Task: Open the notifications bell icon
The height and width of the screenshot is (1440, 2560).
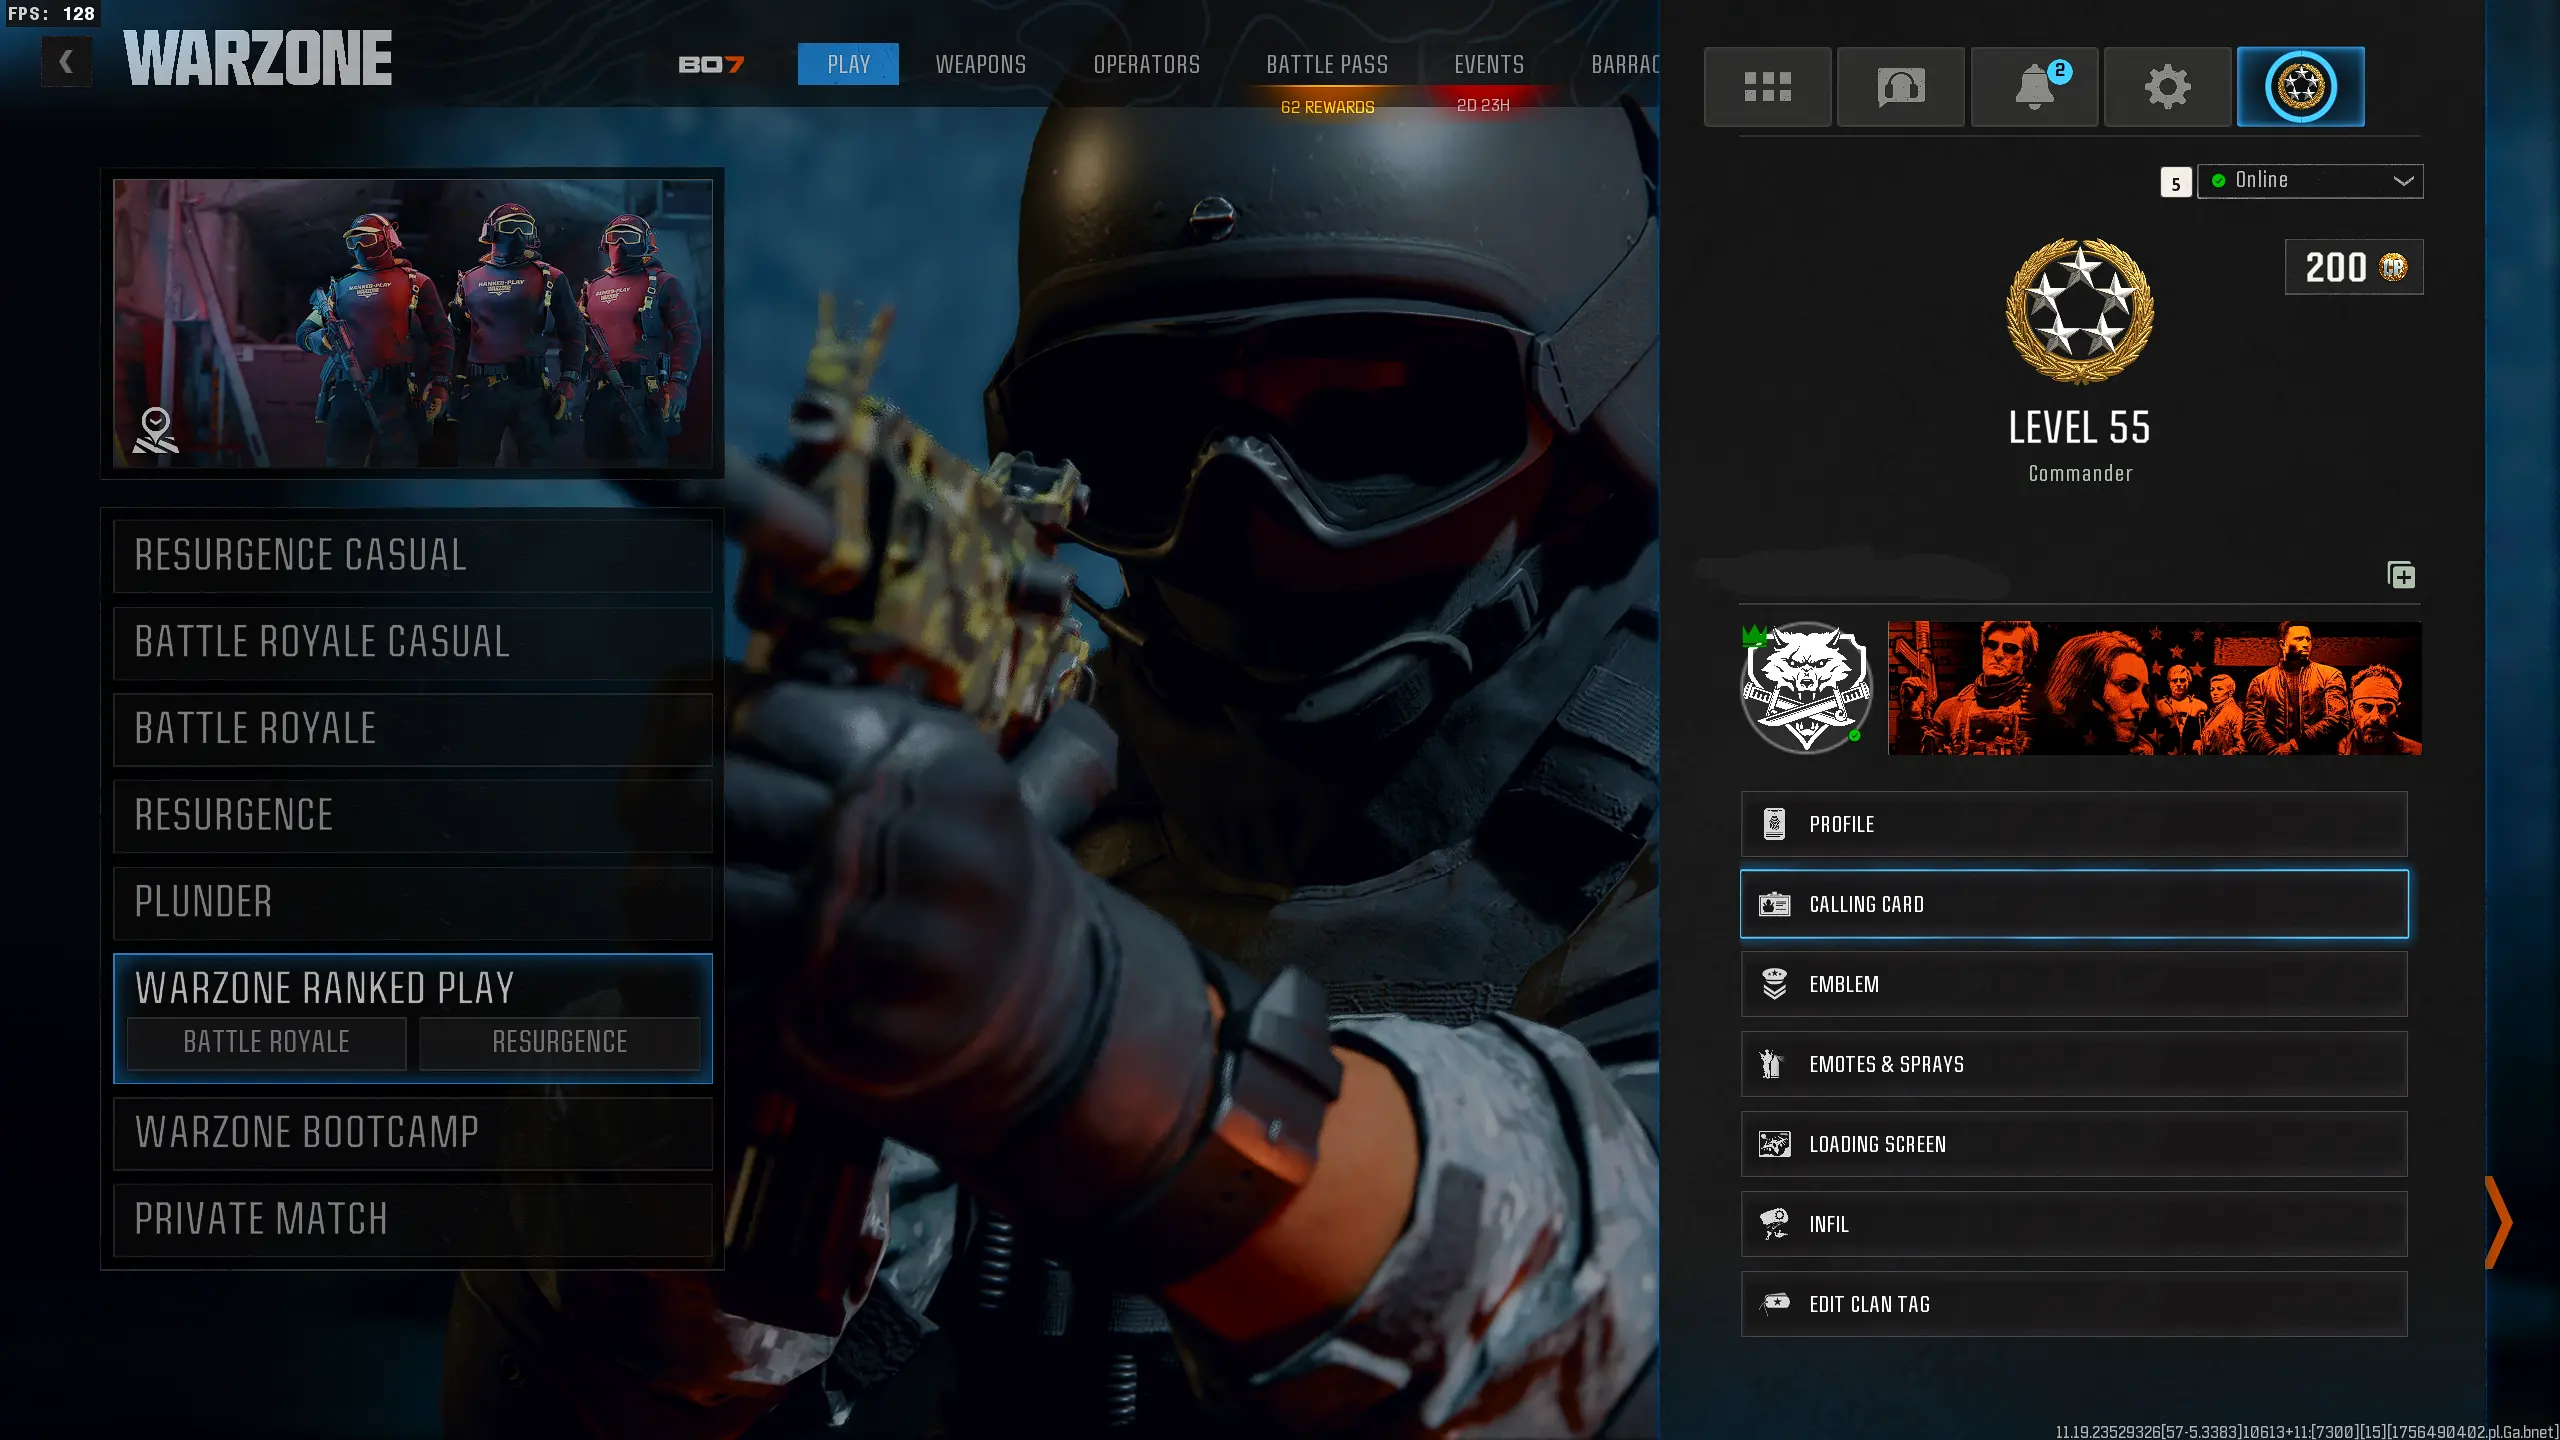Action: [x=2034, y=87]
